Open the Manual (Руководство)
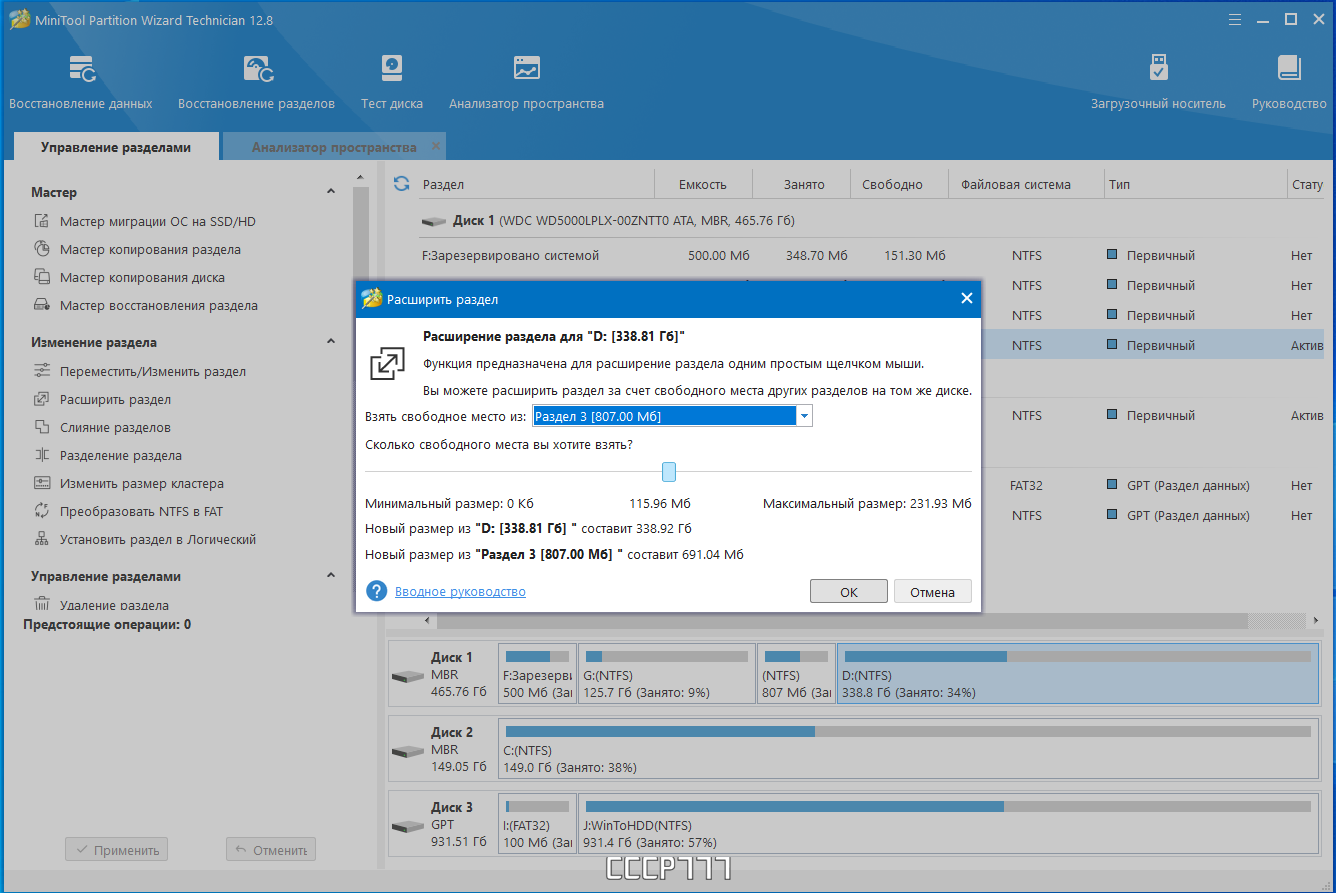This screenshot has height=893, width=1336. 1289,82
